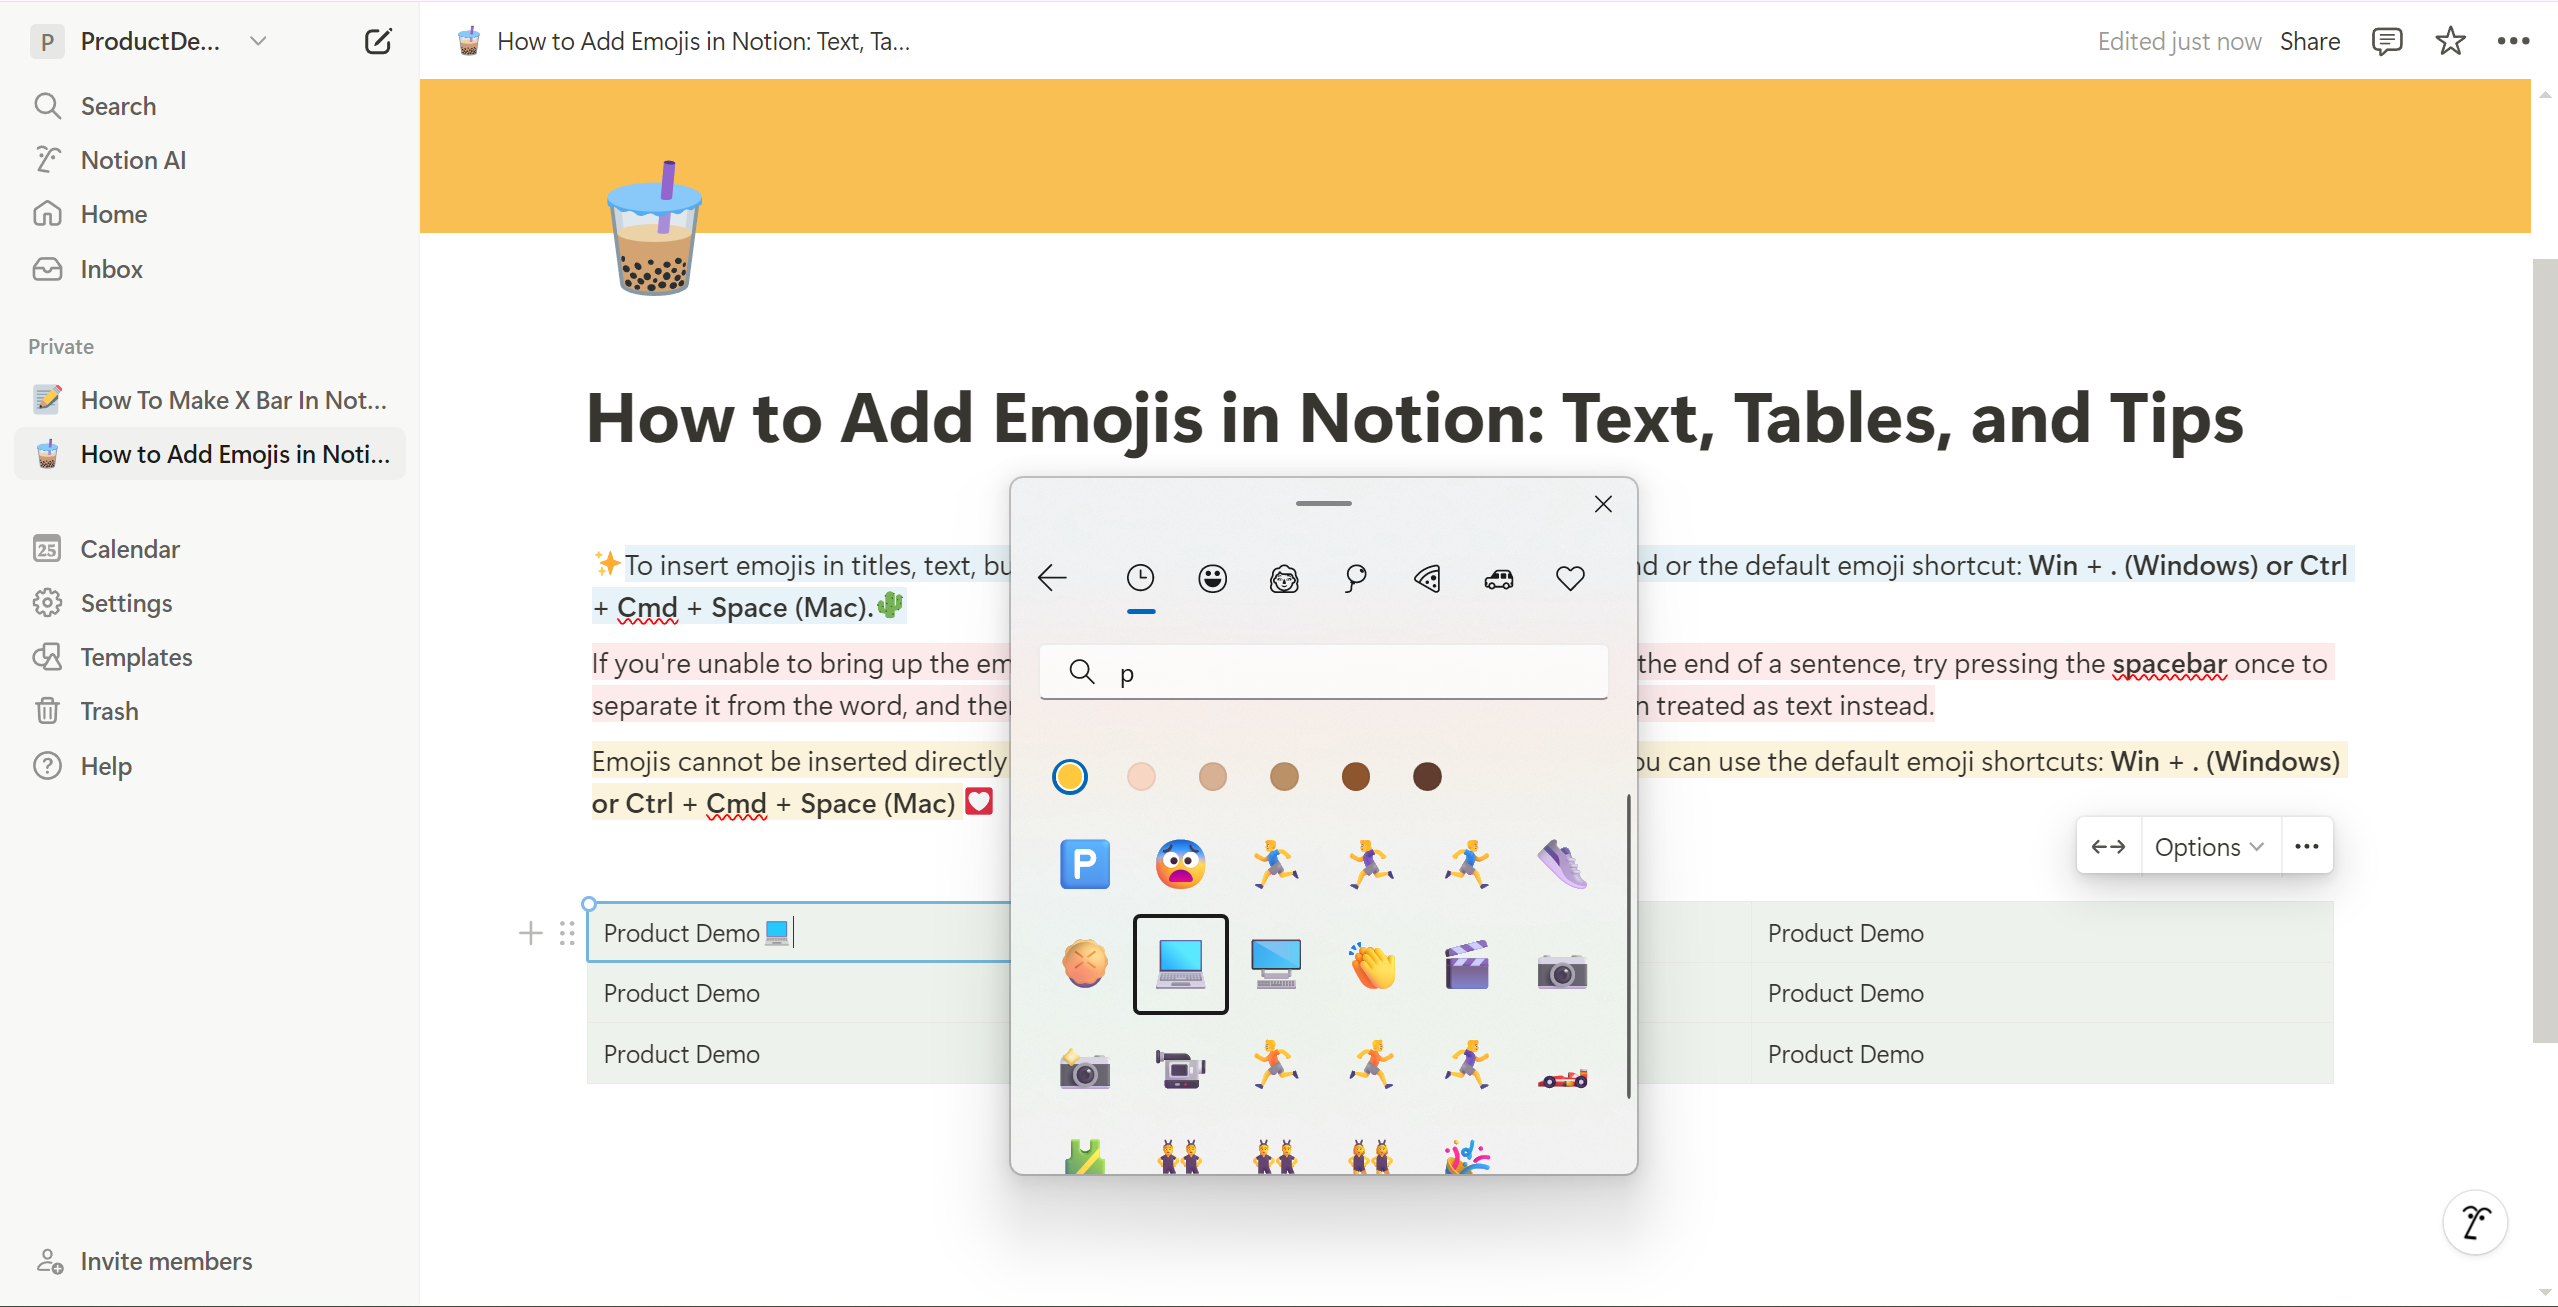Click the main page vertical scrollbar

pos(2544,650)
